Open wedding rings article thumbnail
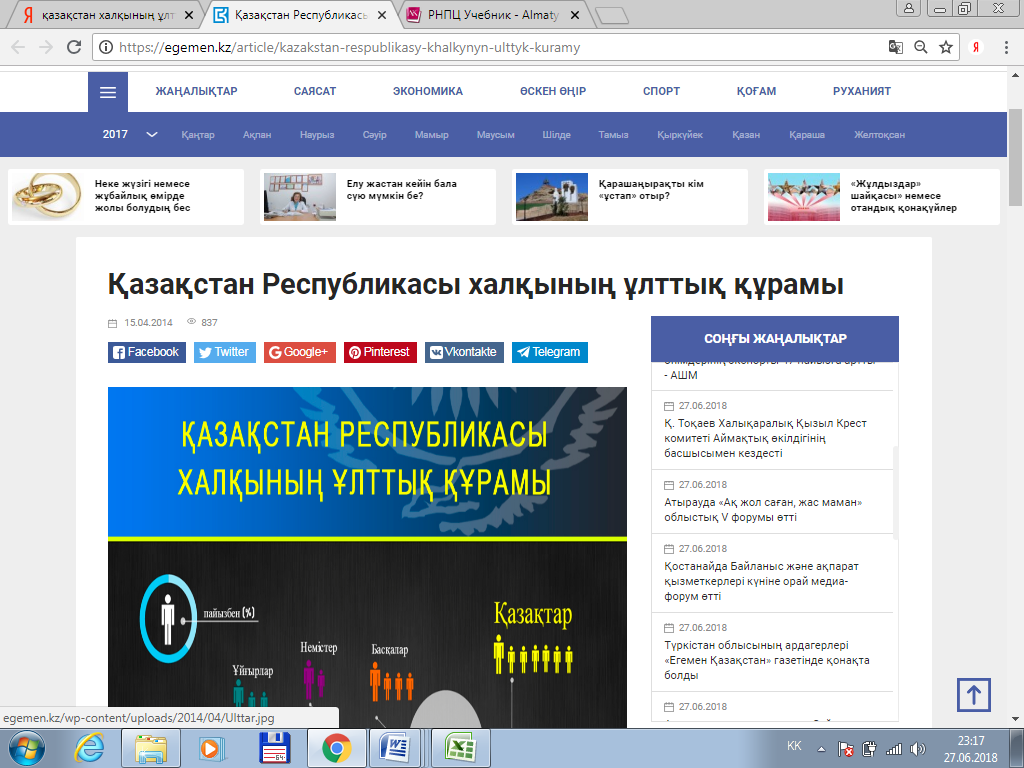 tap(46, 197)
